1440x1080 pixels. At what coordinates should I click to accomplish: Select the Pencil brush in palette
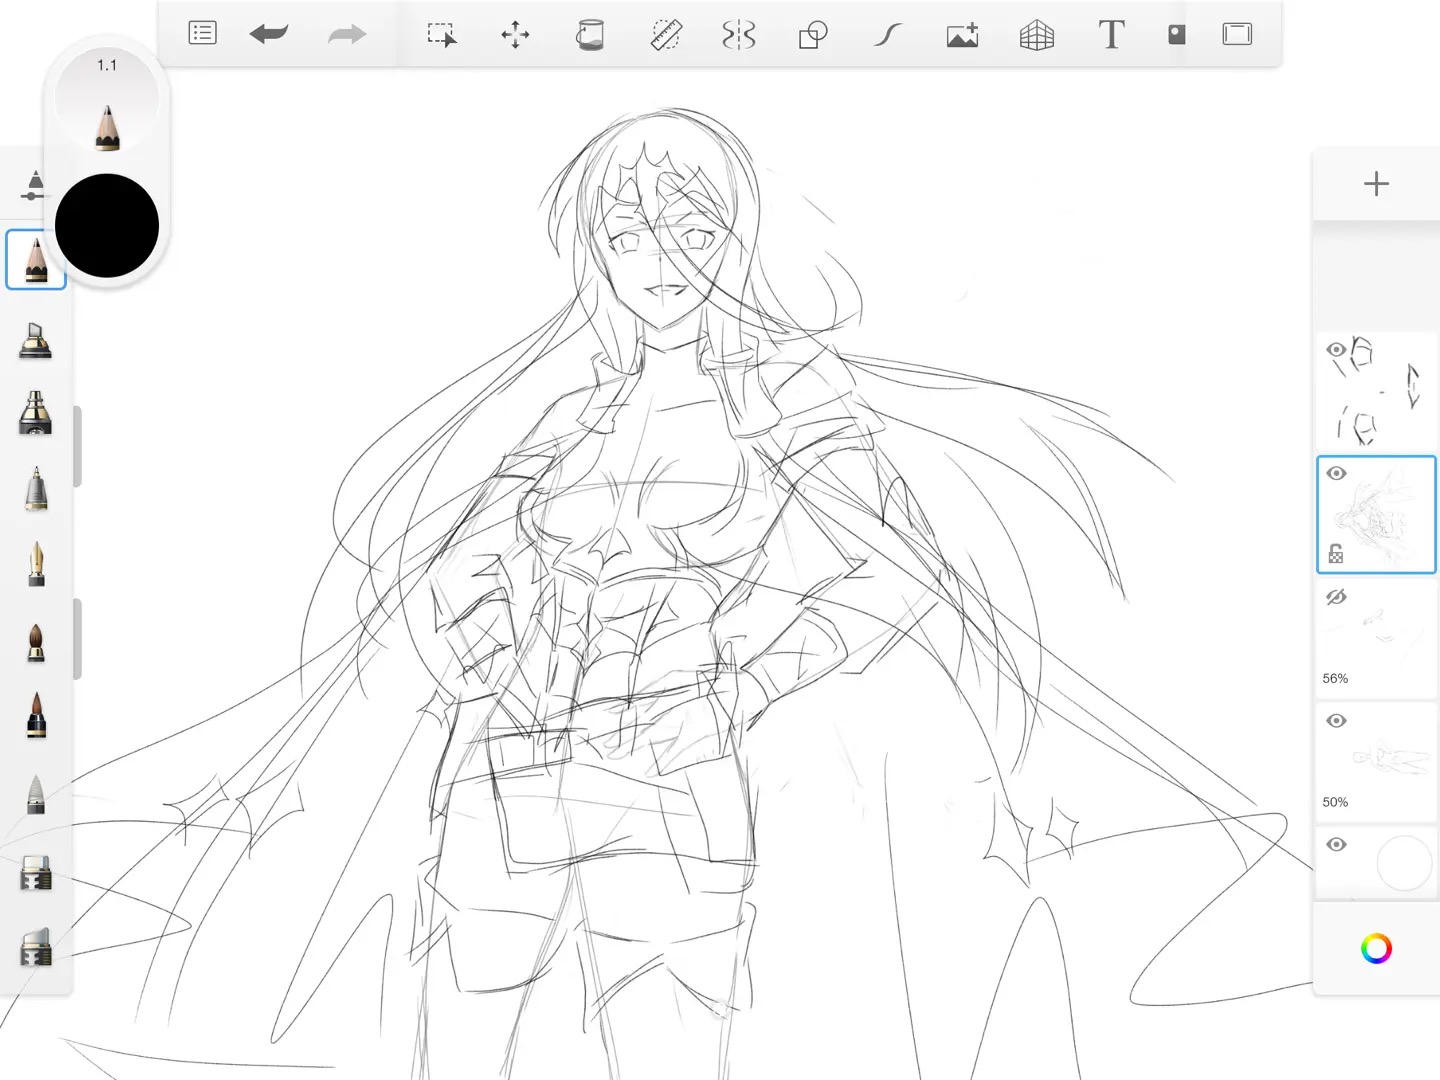[36, 260]
